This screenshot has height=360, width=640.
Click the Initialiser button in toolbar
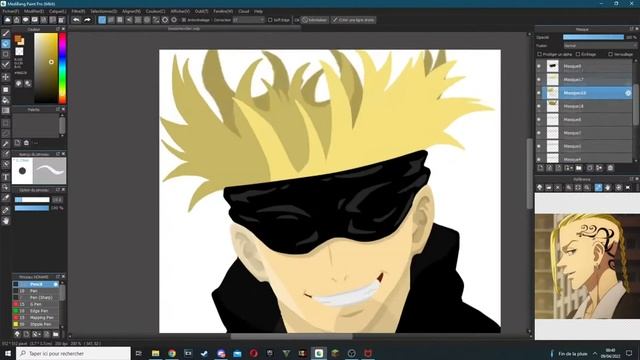click(x=315, y=20)
